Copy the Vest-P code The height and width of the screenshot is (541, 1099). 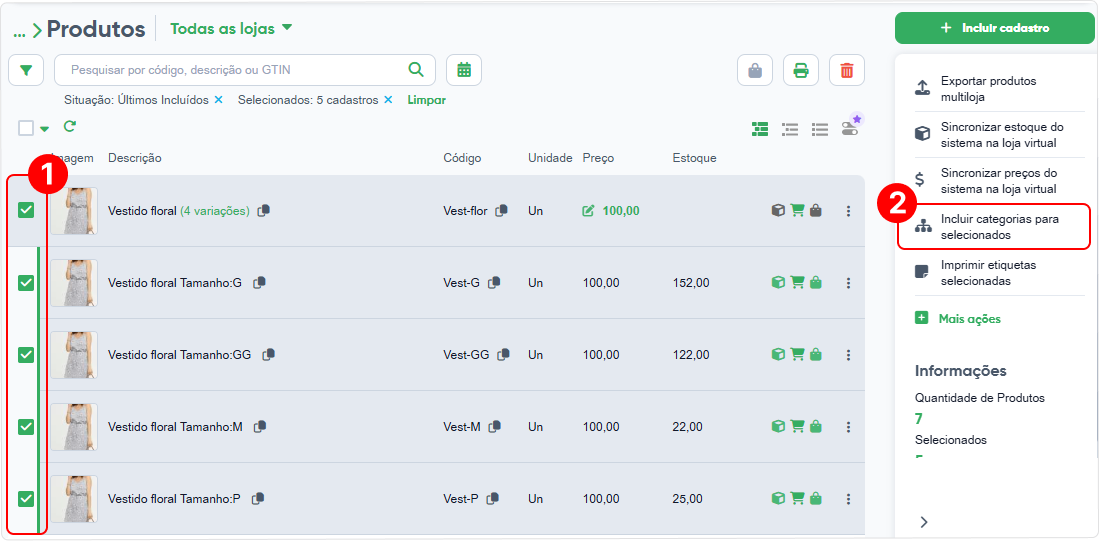pyautogui.click(x=493, y=498)
